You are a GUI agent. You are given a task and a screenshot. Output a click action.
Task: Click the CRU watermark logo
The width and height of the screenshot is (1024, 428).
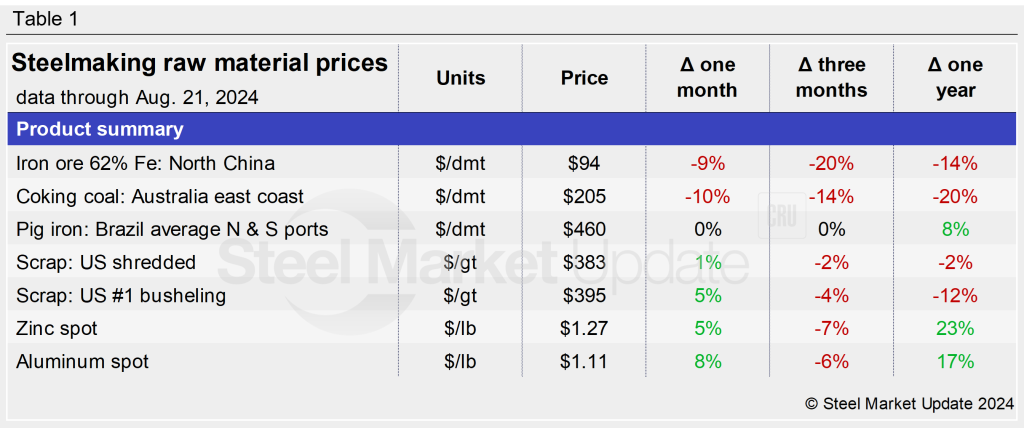[x=783, y=214]
